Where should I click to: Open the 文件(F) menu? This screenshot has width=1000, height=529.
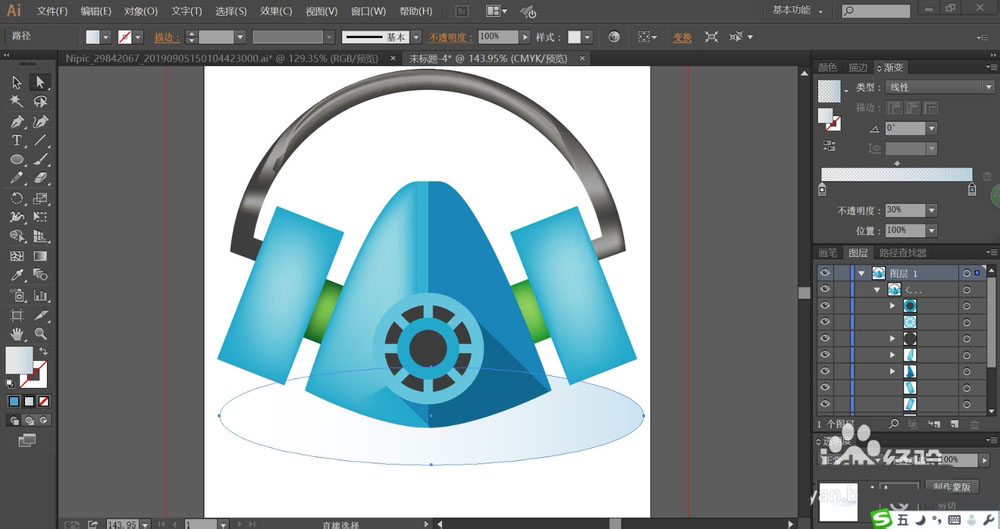click(x=52, y=11)
